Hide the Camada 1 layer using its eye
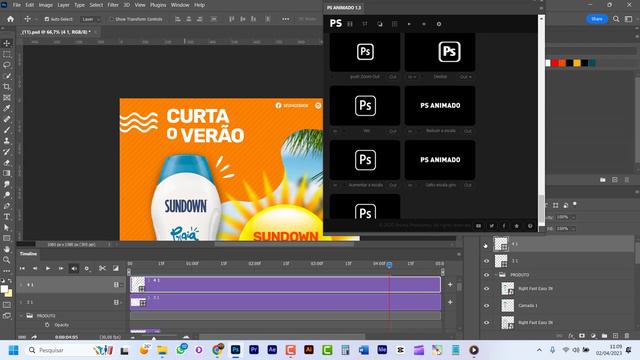This screenshot has height=360, width=640. point(486,305)
